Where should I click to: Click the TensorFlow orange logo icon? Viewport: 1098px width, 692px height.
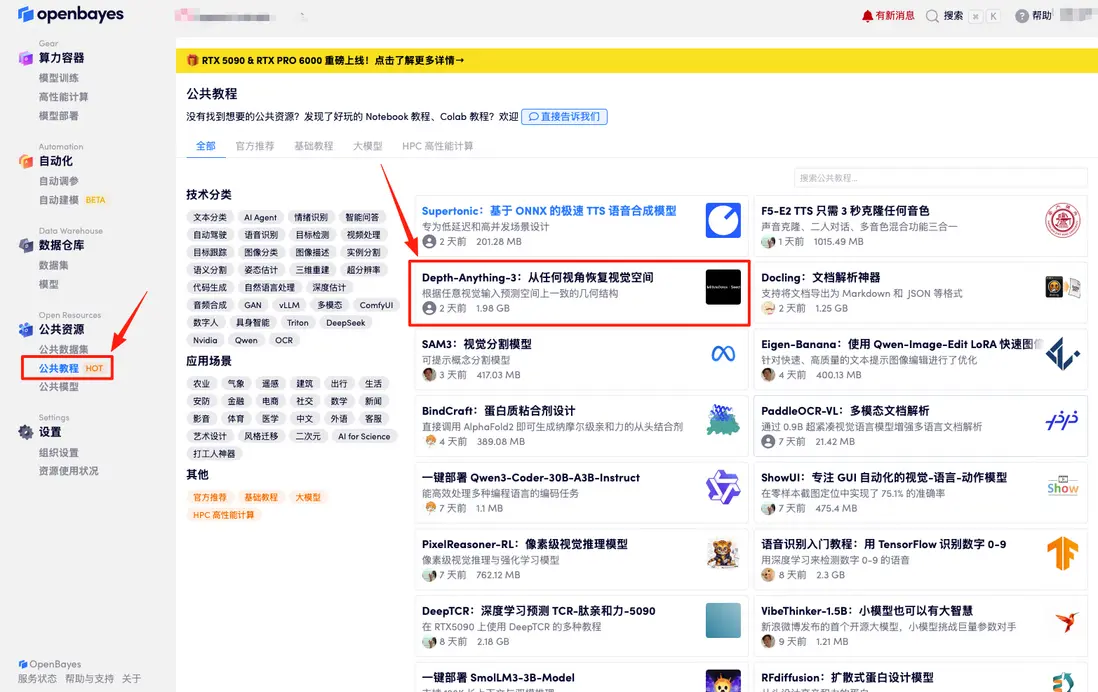pyautogui.click(x=1062, y=553)
